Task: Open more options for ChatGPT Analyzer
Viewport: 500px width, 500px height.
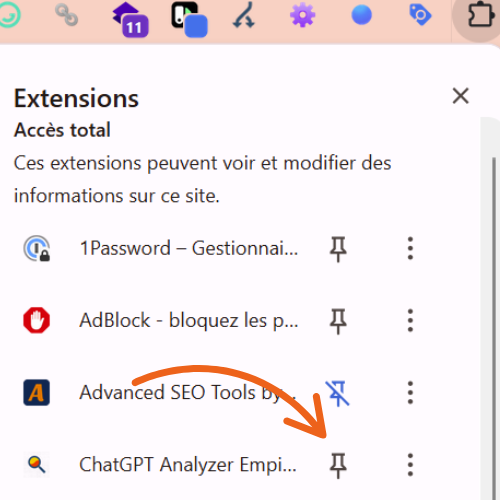Action: click(x=410, y=465)
